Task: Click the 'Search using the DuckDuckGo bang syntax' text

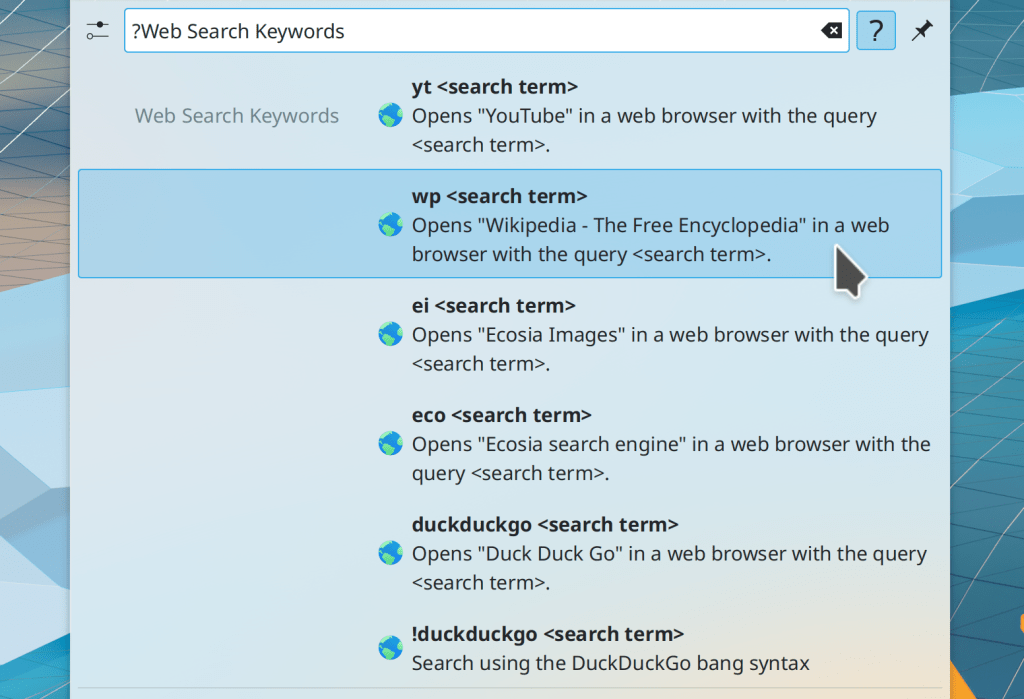Action: pyautogui.click(x=610, y=663)
